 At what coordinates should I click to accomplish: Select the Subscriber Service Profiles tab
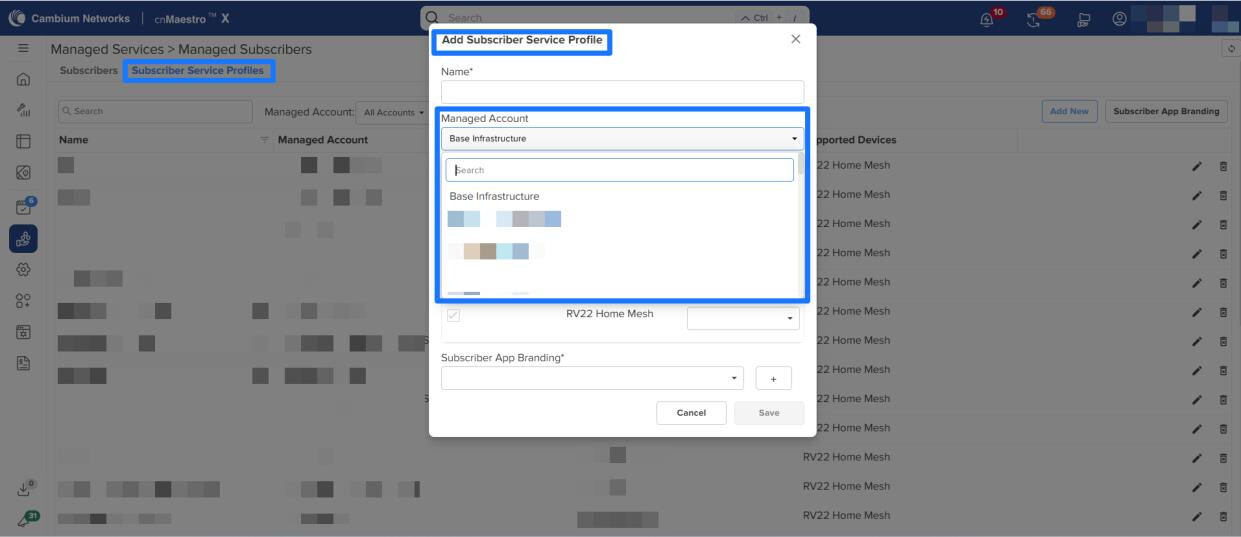point(198,71)
